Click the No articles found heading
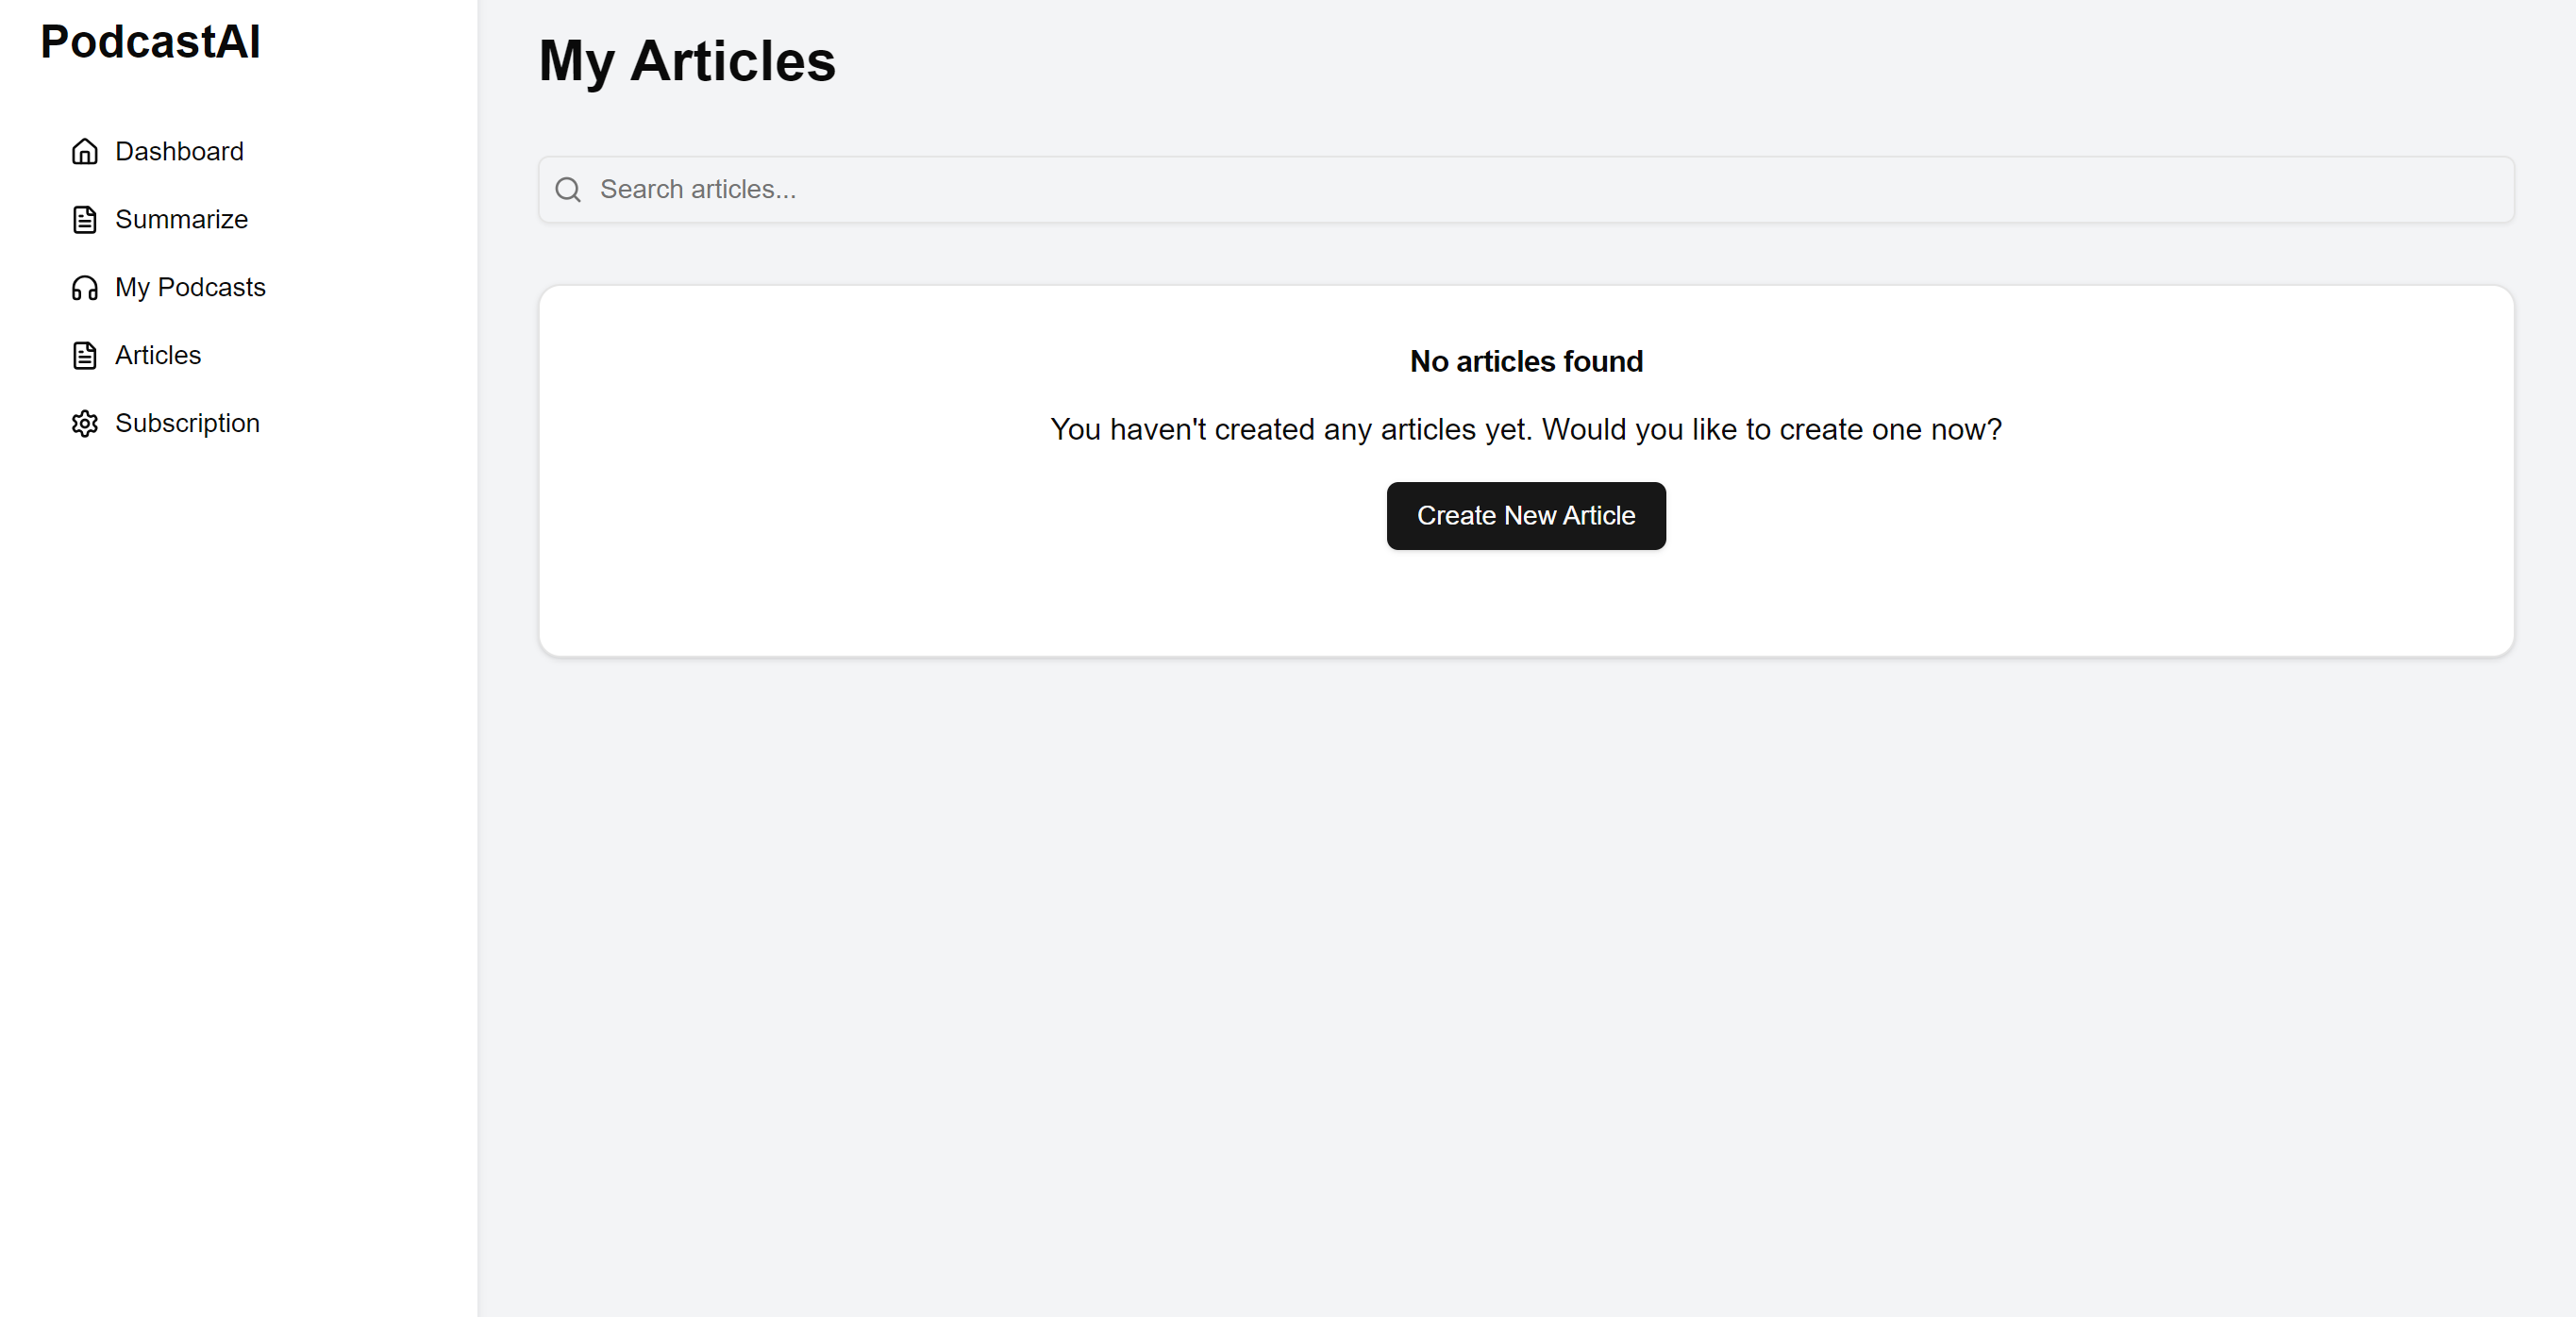 tap(1526, 361)
